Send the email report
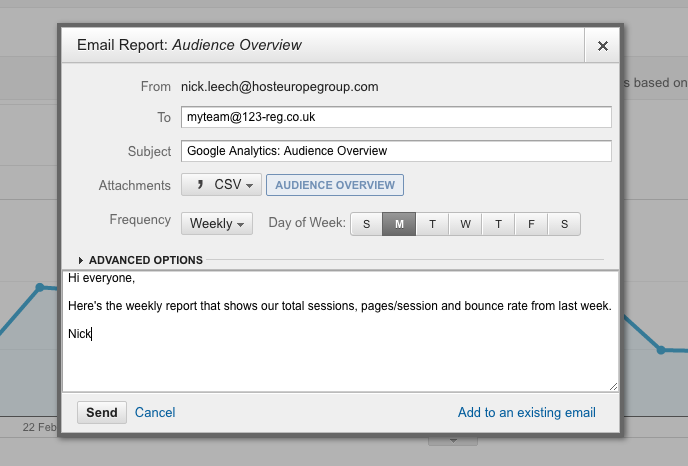Image resolution: width=688 pixels, height=466 pixels. [102, 412]
